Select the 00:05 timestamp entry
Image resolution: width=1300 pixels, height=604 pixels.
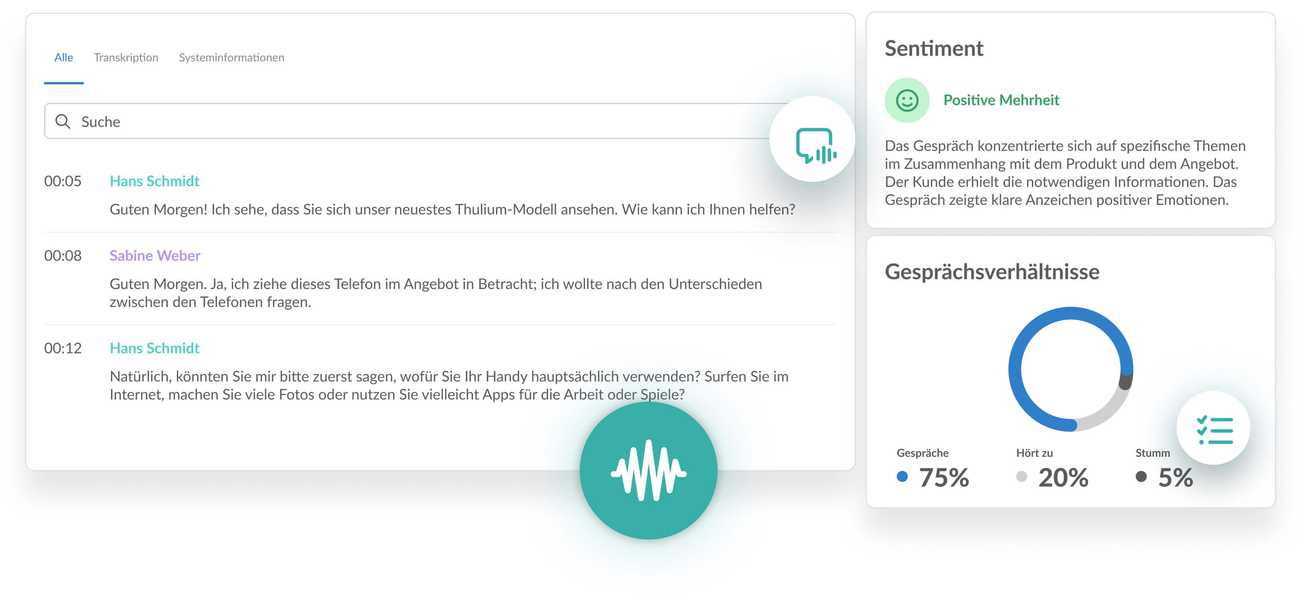pos(64,181)
